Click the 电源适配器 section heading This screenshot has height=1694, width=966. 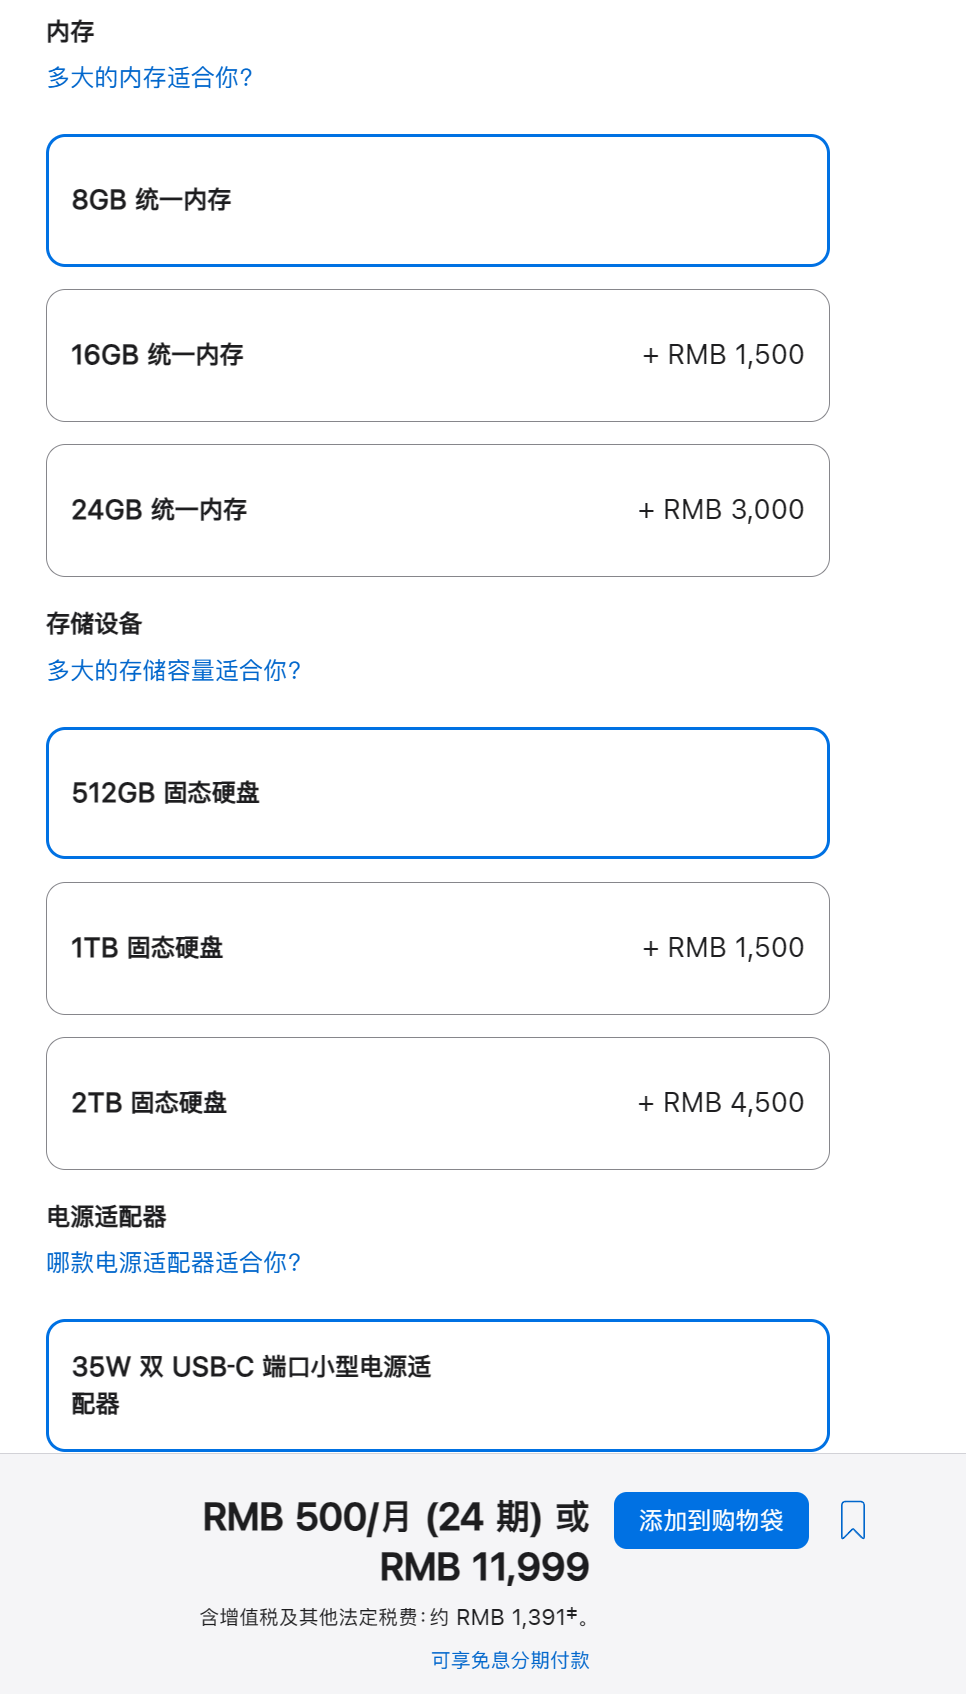(106, 1217)
